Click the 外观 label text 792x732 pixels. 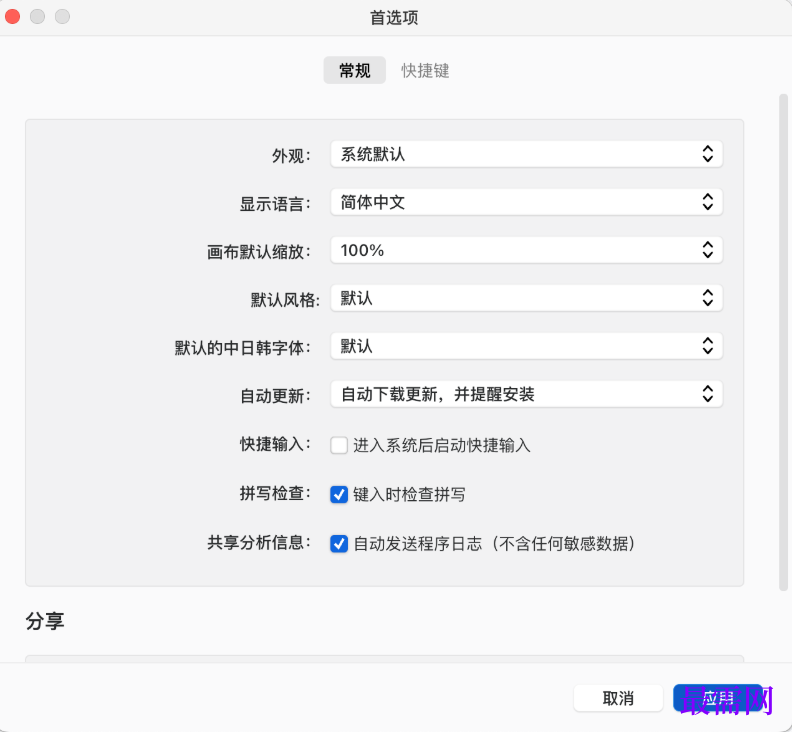coord(291,156)
